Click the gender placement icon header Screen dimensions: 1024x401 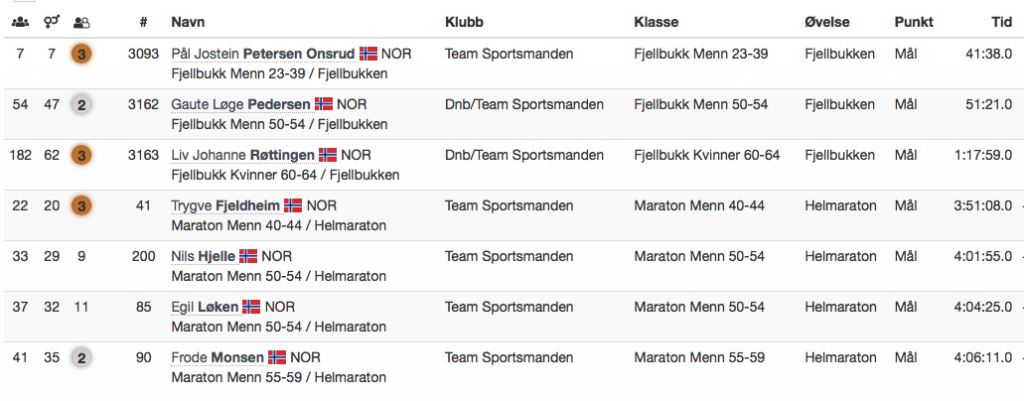click(x=52, y=22)
